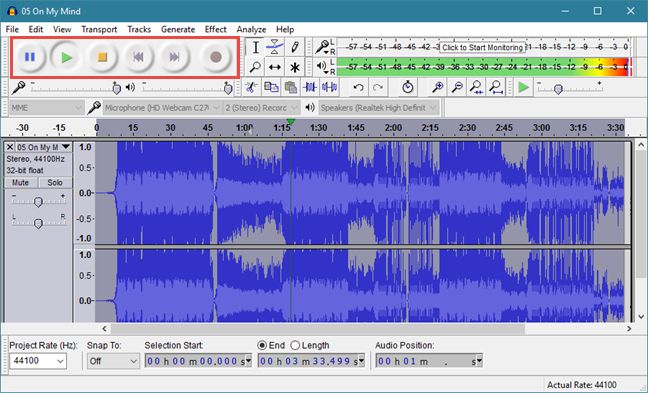Screen dimensions: 648x393
Task: Skip to start of track
Action: 138,57
